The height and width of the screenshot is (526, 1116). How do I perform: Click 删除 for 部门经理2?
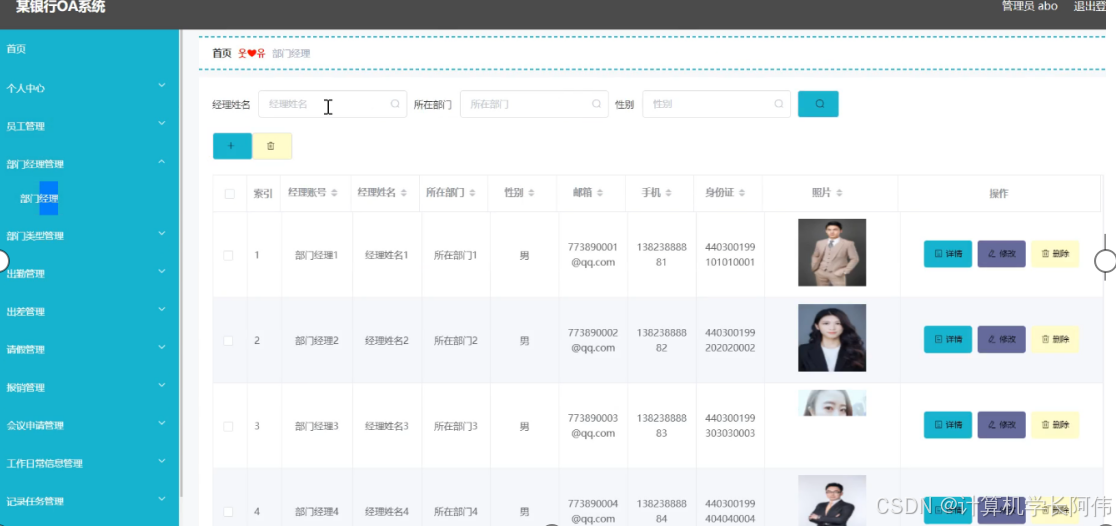[x=1055, y=340]
